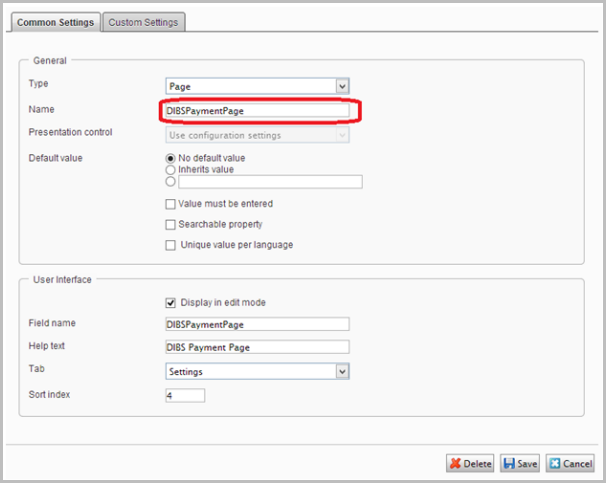Open the Presentation control dropdown
The width and height of the screenshot is (606, 483).
257,134
